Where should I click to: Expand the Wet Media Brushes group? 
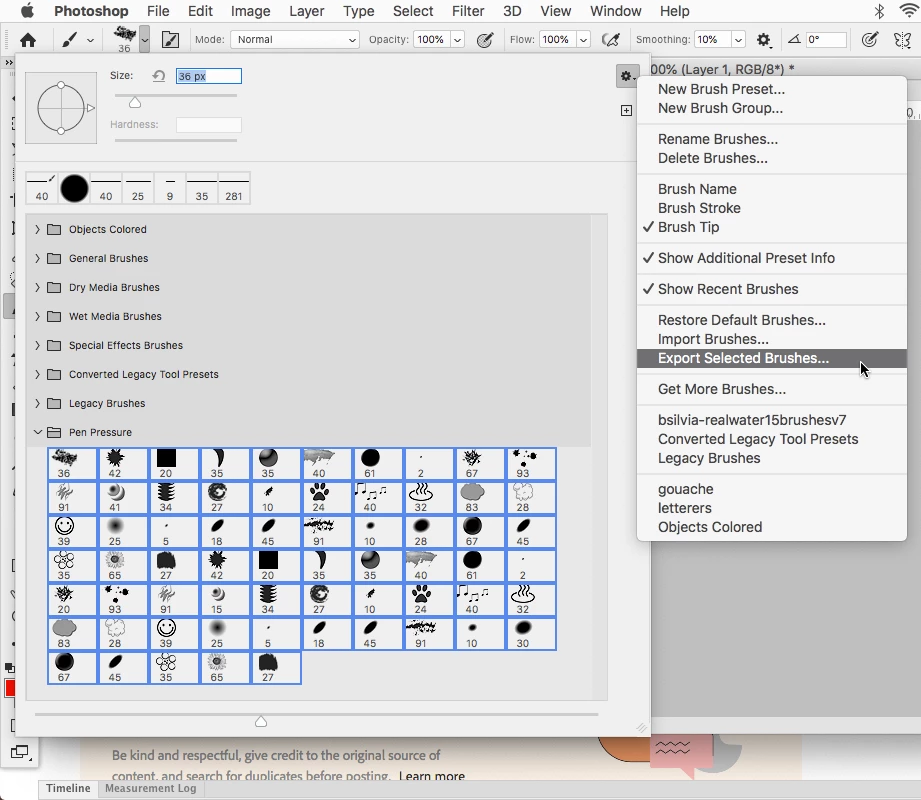tap(38, 317)
